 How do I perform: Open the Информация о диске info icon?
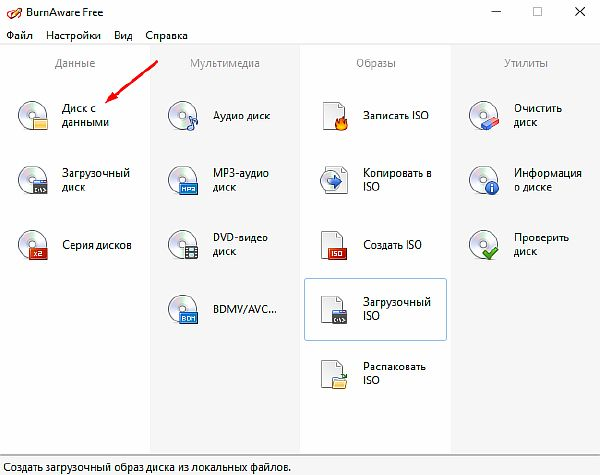(x=484, y=180)
